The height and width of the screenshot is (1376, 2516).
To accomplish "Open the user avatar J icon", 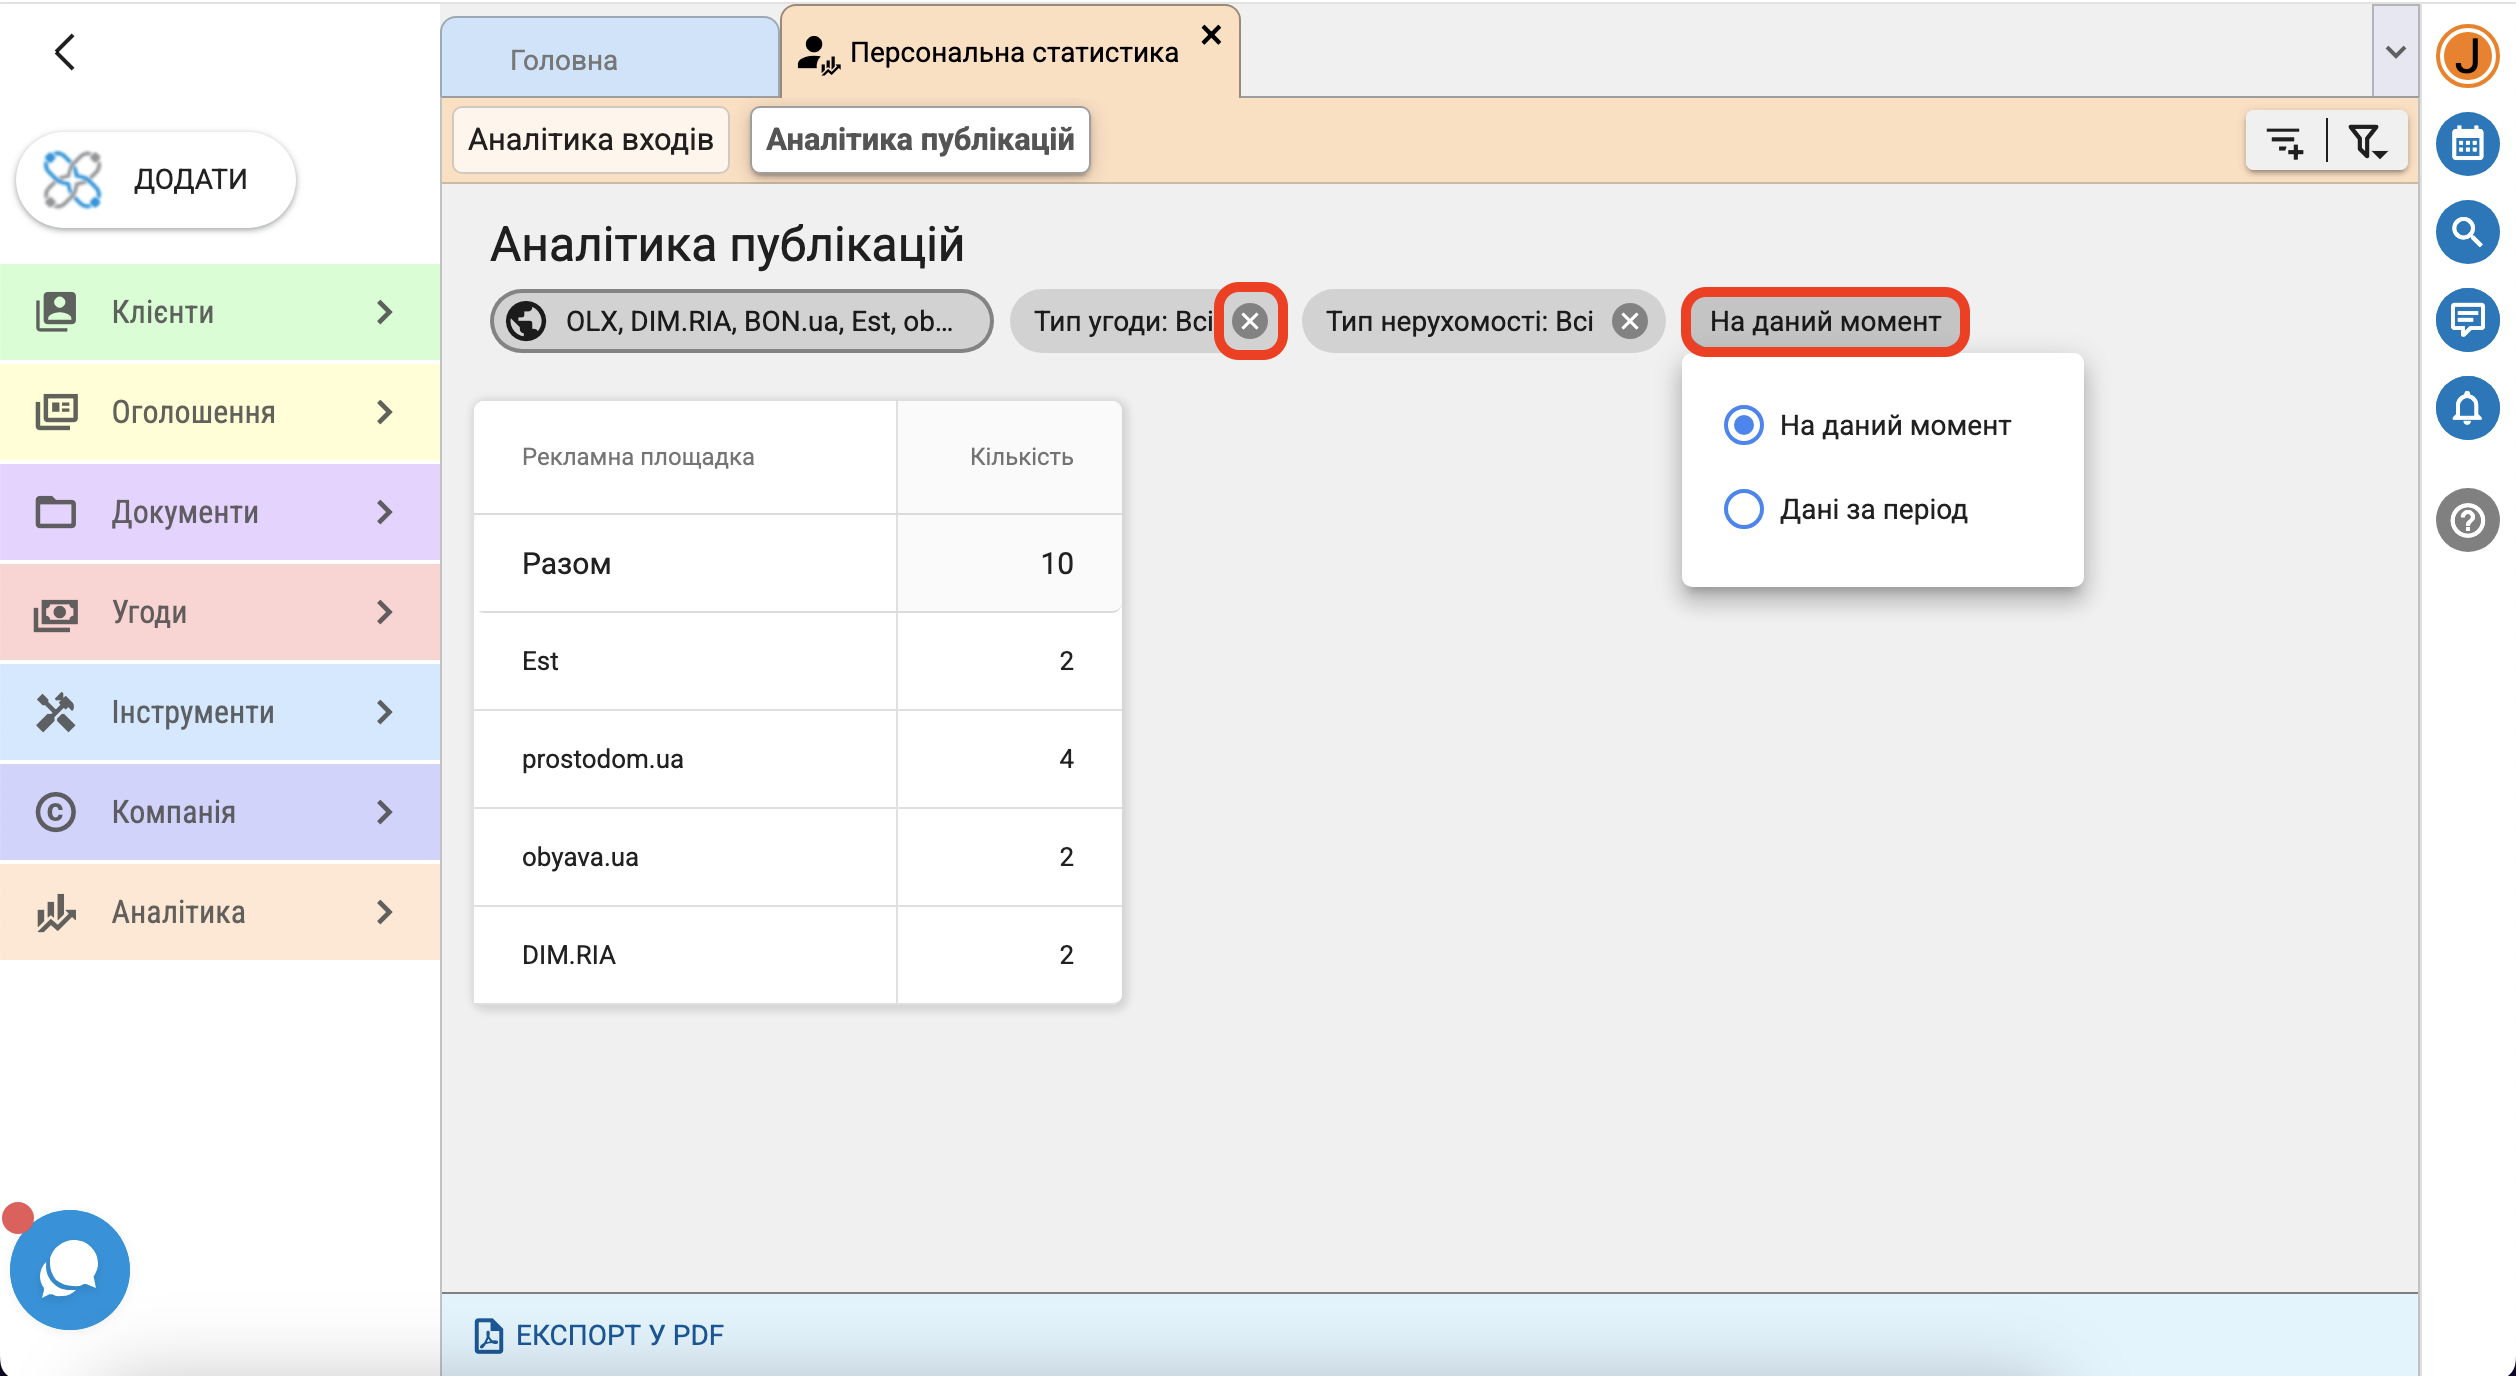I will pyautogui.click(x=2467, y=56).
